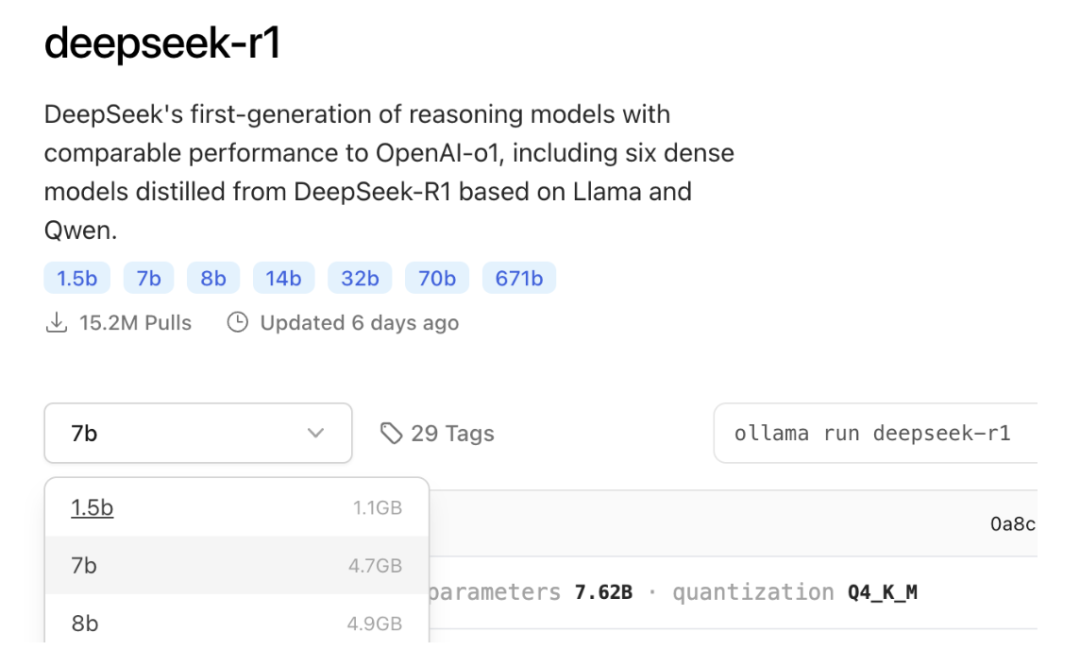Click the download pulls icon
Viewport: 1080px width, 667px height.
pyautogui.click(x=57, y=323)
